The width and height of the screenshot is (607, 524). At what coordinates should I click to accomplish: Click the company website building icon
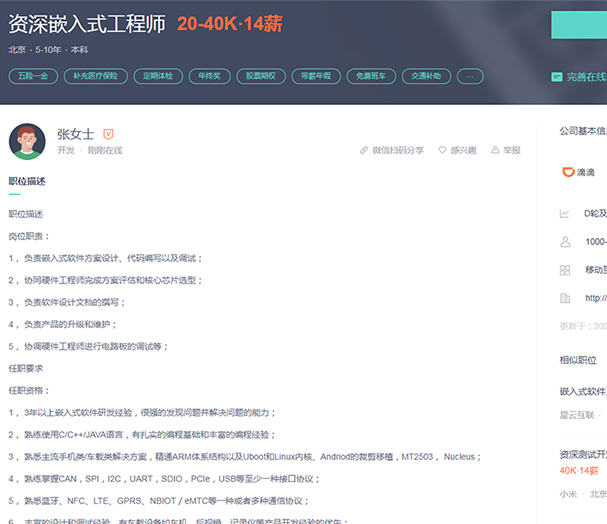tap(565, 297)
